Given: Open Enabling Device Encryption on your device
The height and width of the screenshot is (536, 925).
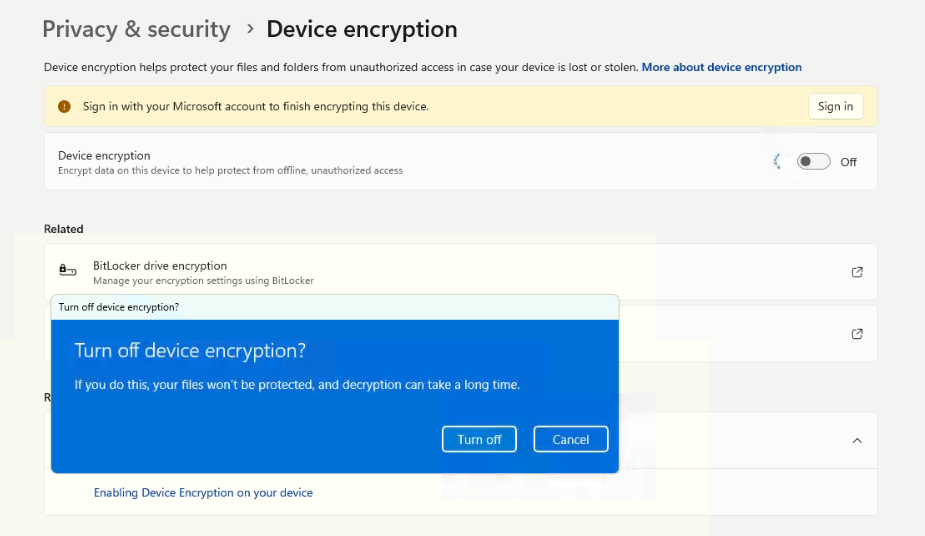Looking at the screenshot, I should point(203,492).
